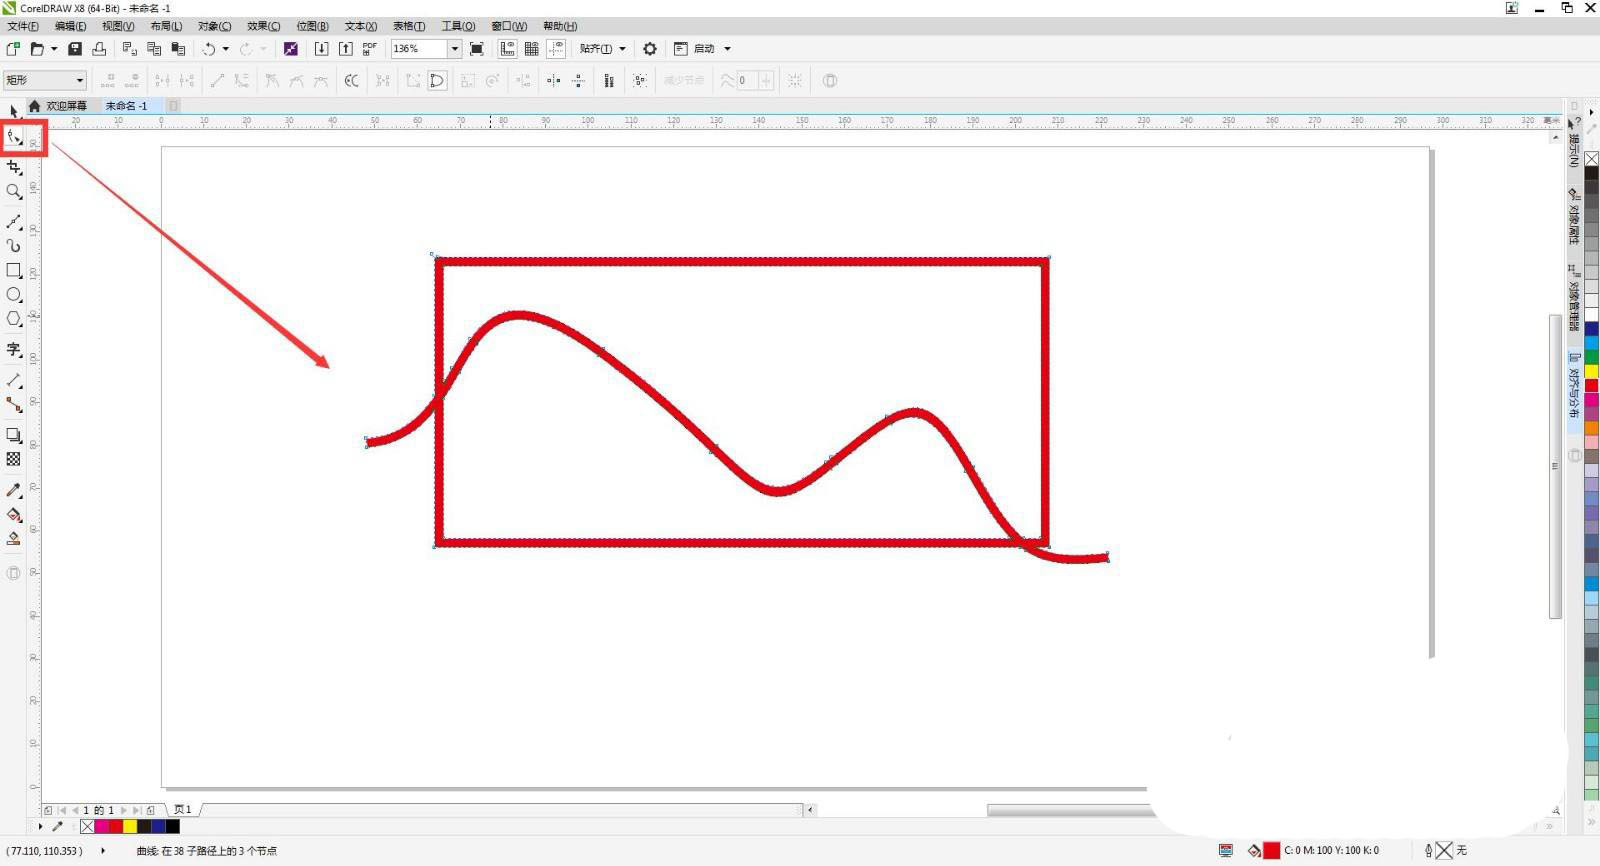
Task: Click the Save icon in toolbar
Action: point(75,49)
